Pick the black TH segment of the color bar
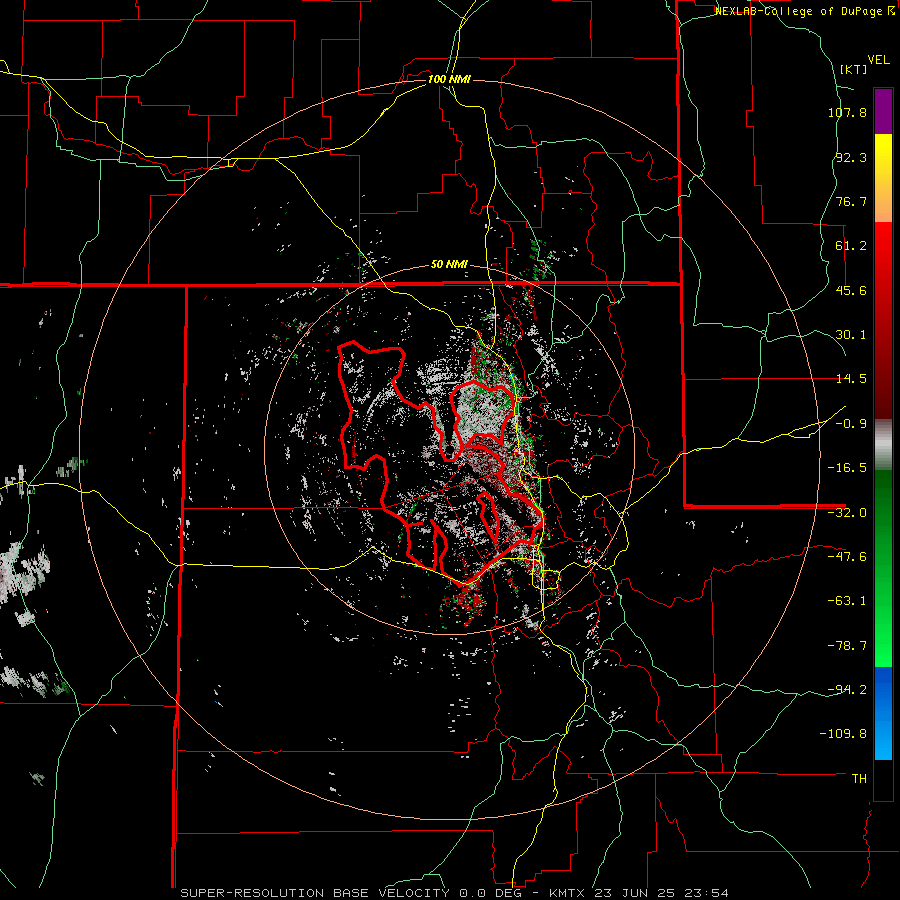Image resolution: width=900 pixels, height=900 pixels. click(x=883, y=779)
